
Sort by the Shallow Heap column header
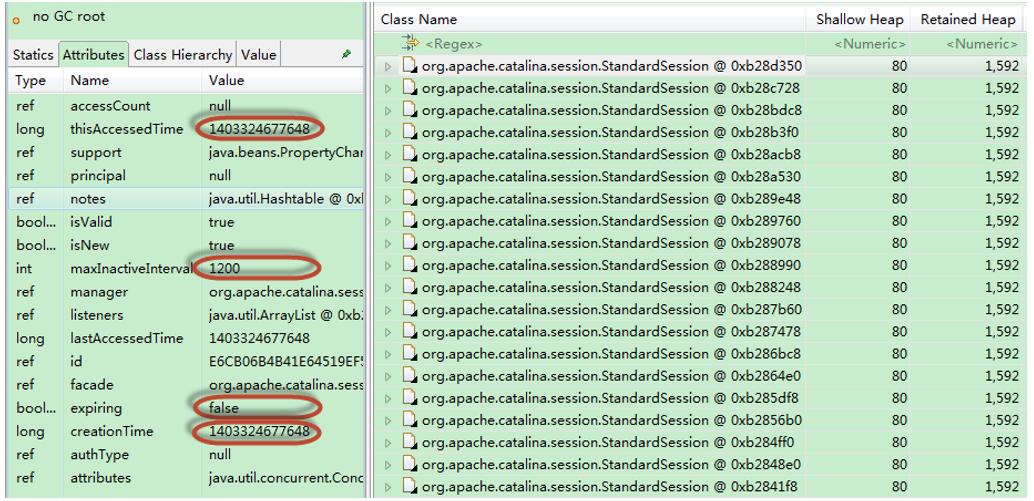[859, 19]
